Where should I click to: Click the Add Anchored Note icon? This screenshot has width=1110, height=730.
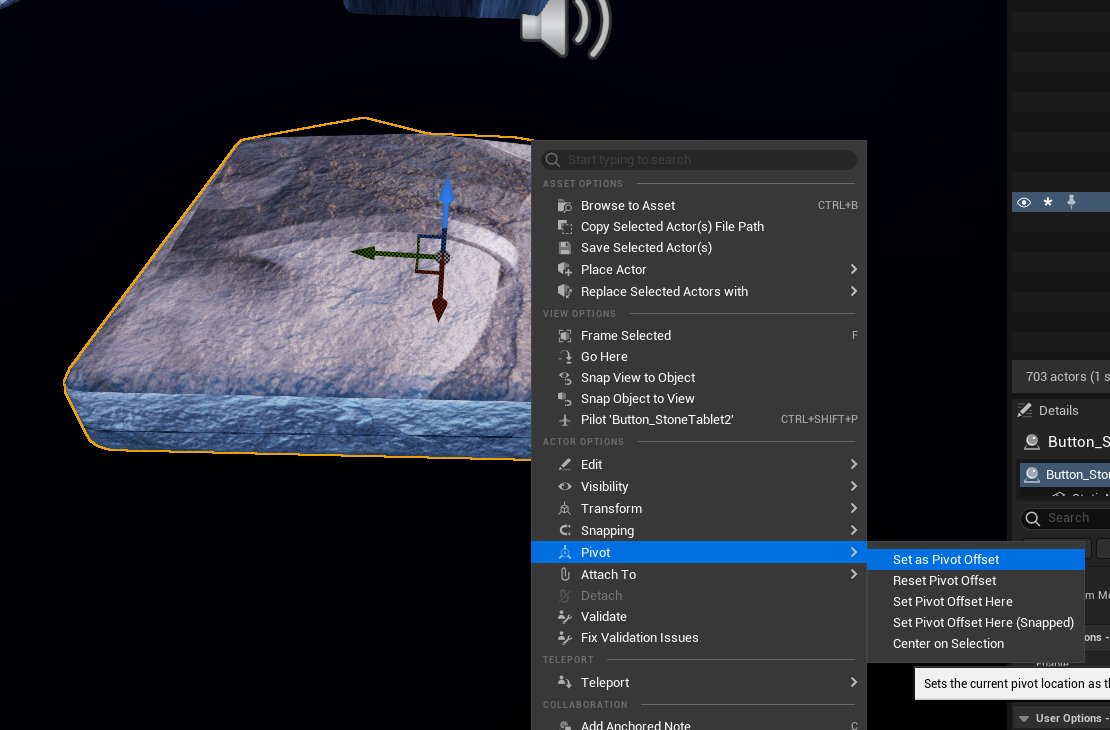coord(564,725)
